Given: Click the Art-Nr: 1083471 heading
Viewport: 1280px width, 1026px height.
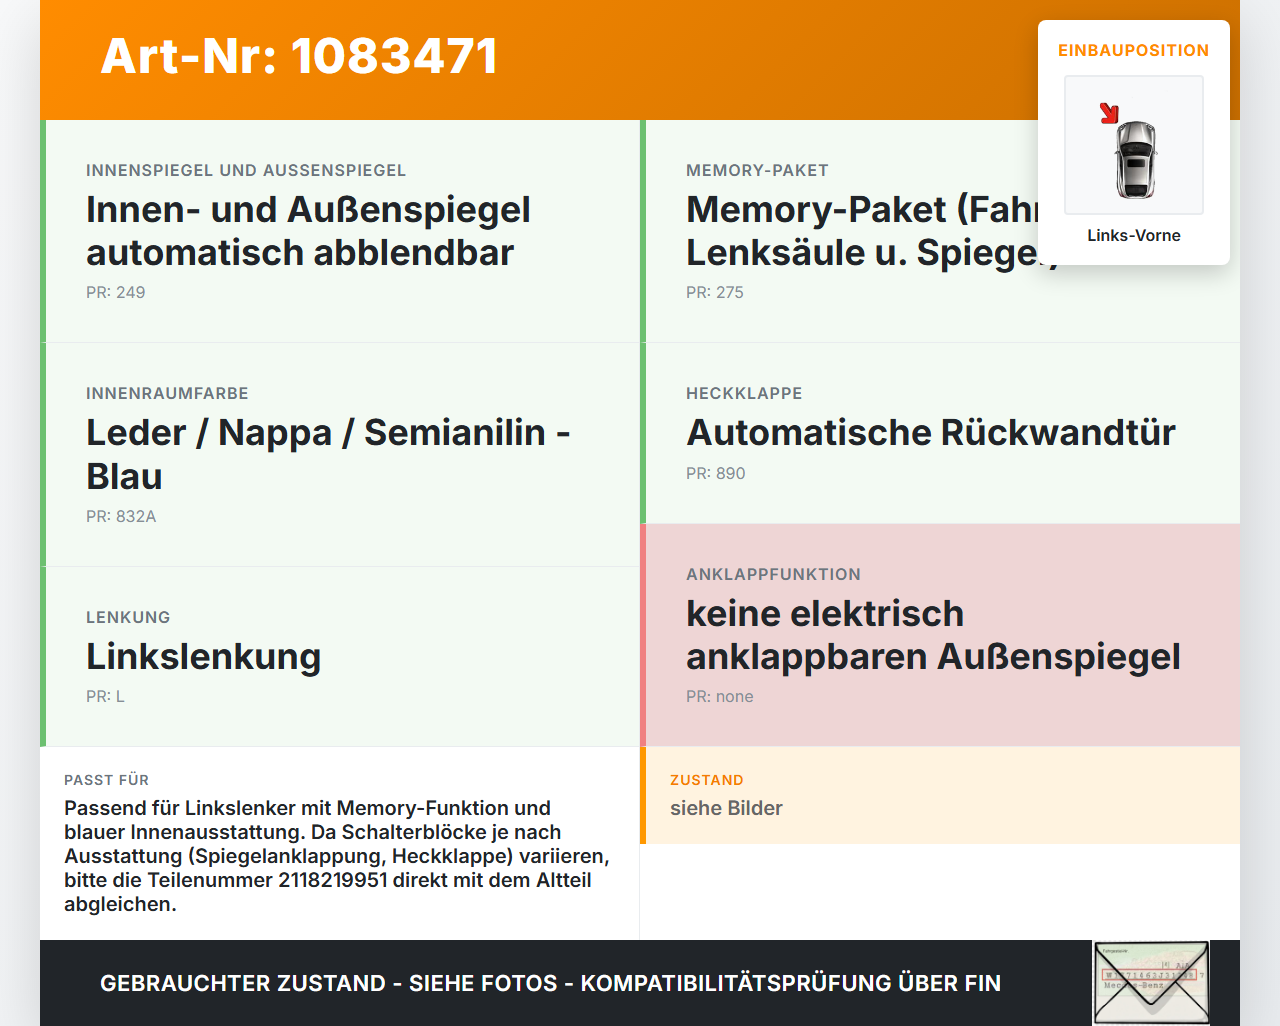Looking at the screenshot, I should click(x=299, y=56).
